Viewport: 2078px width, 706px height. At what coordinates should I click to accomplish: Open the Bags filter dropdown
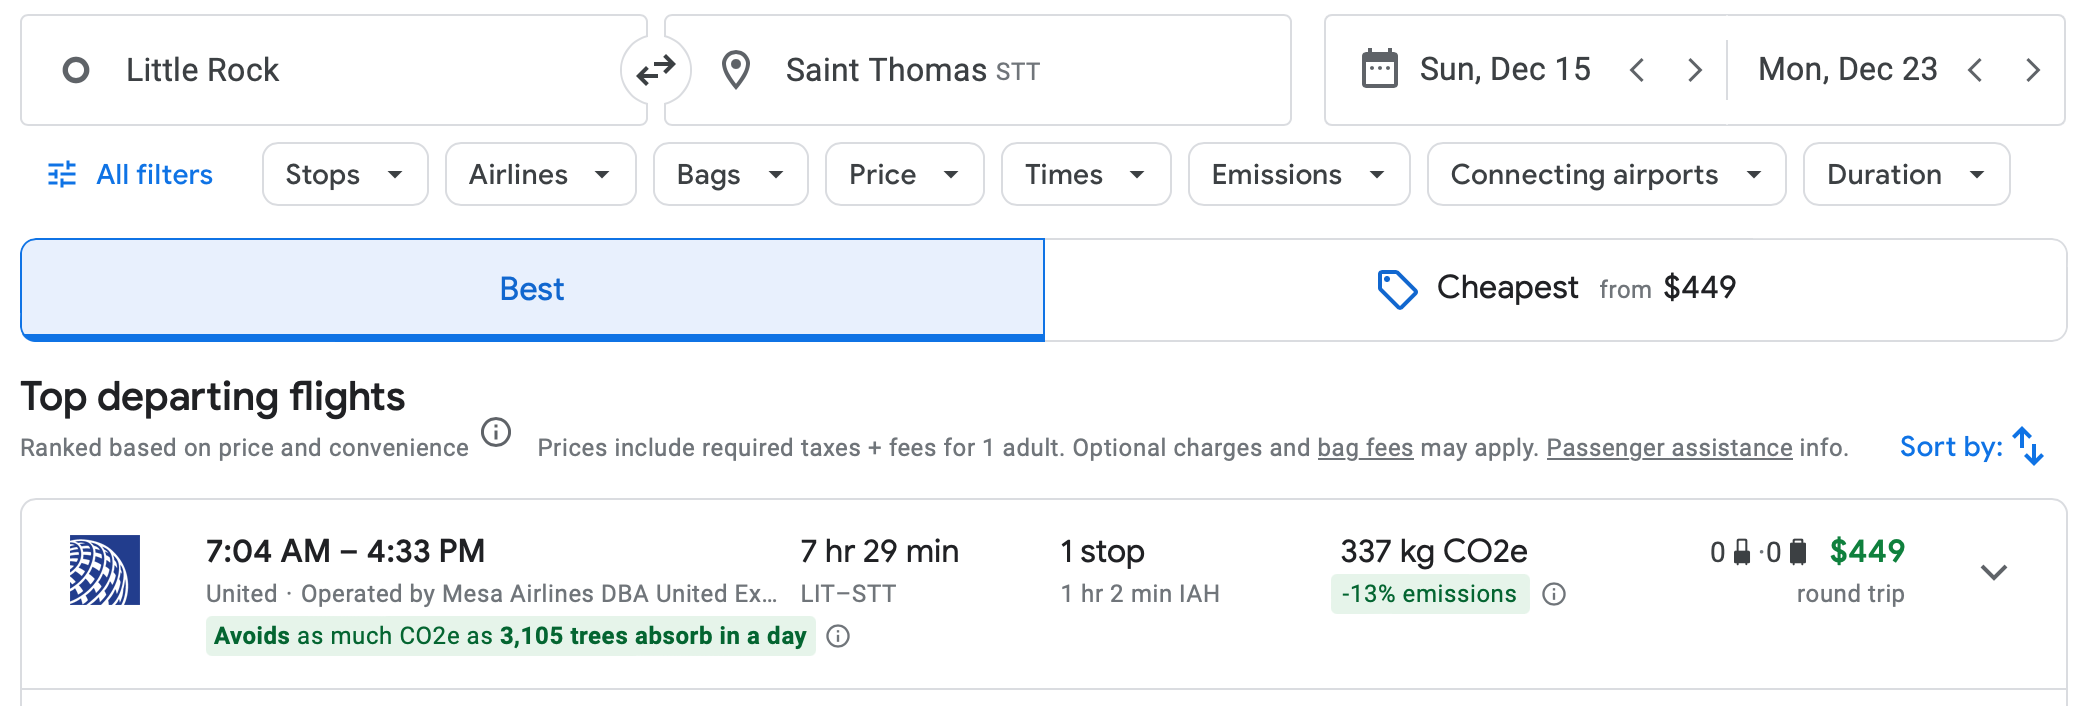click(730, 175)
